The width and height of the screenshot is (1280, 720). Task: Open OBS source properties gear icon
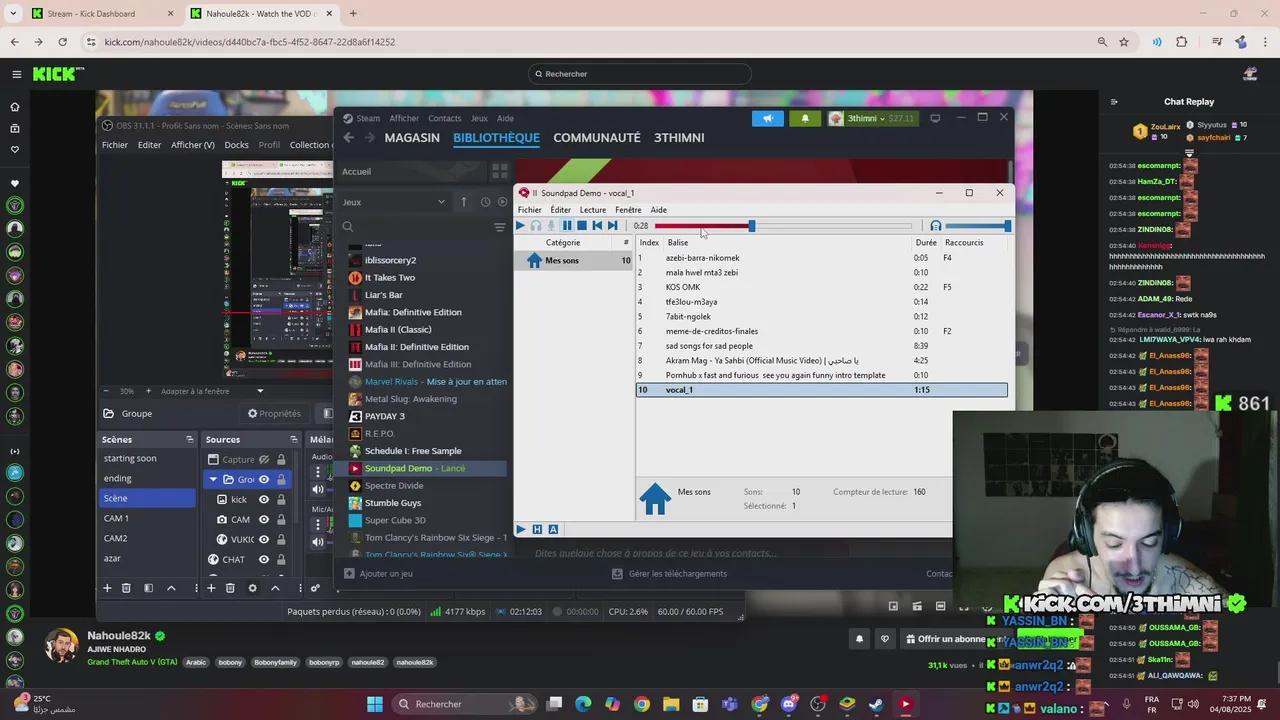(x=252, y=588)
